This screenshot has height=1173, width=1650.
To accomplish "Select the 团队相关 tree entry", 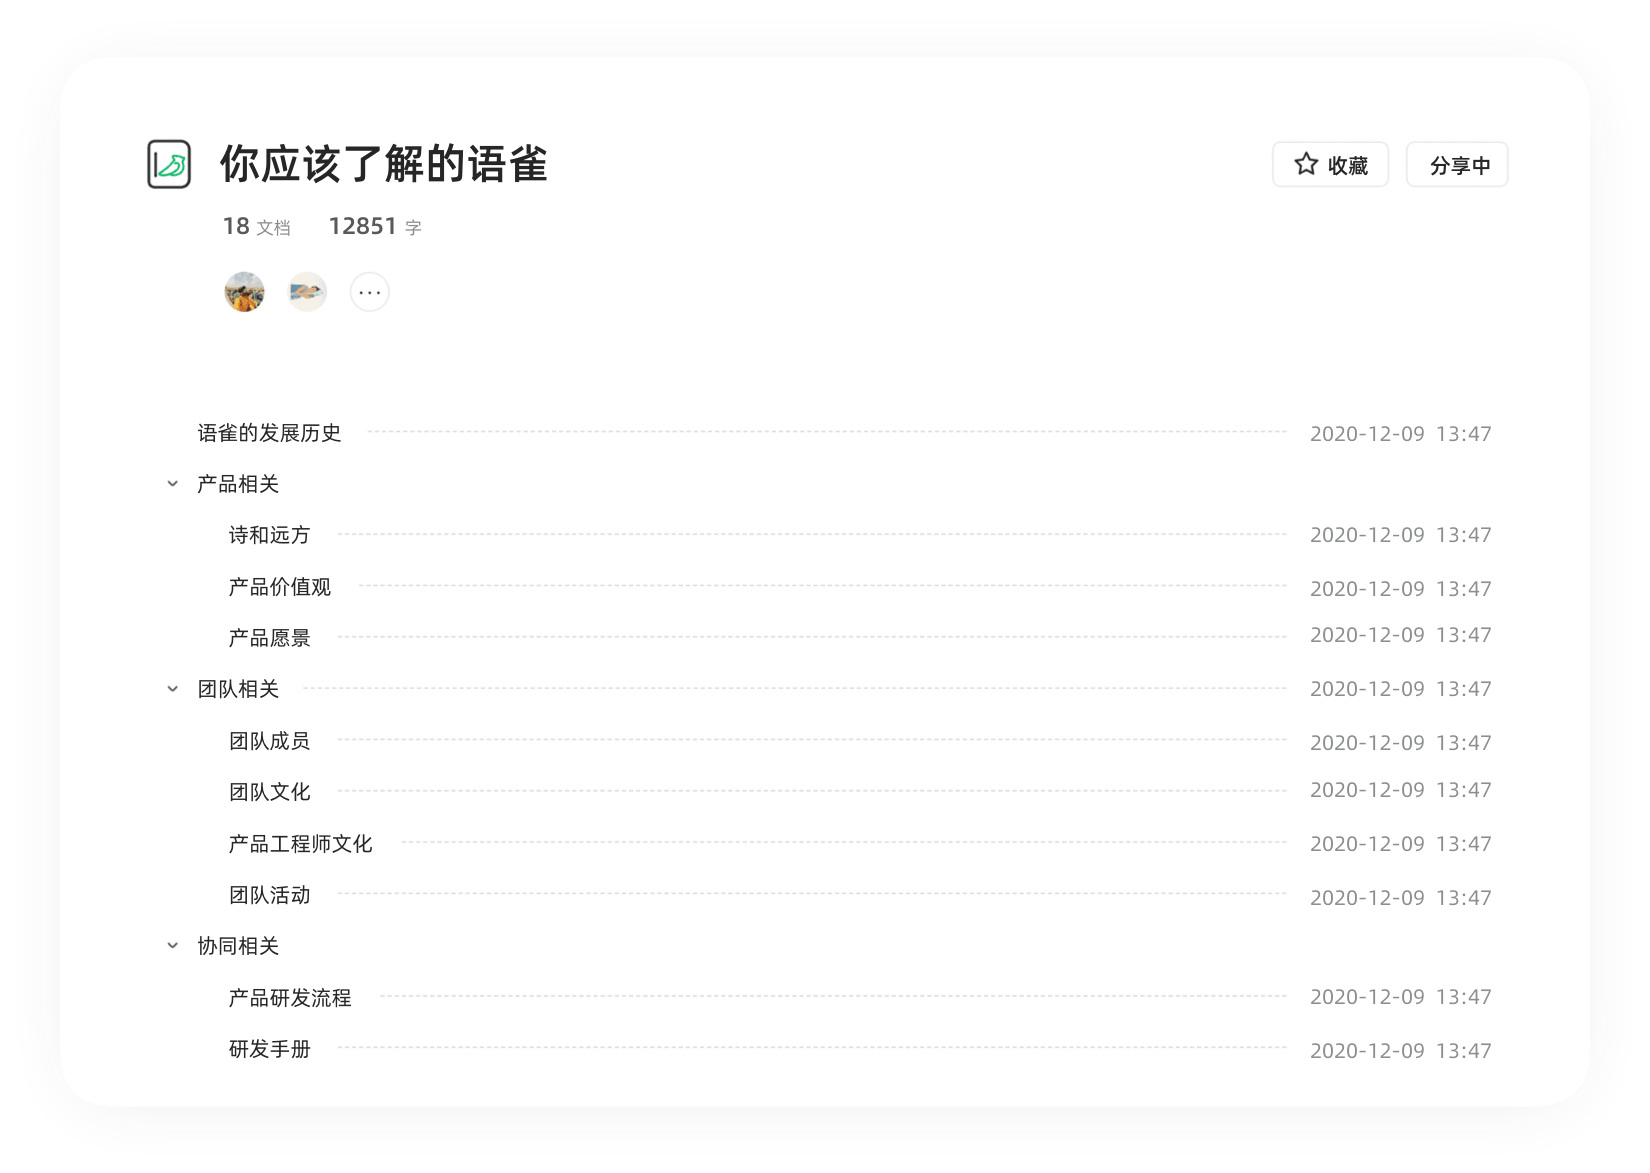I will 238,689.
